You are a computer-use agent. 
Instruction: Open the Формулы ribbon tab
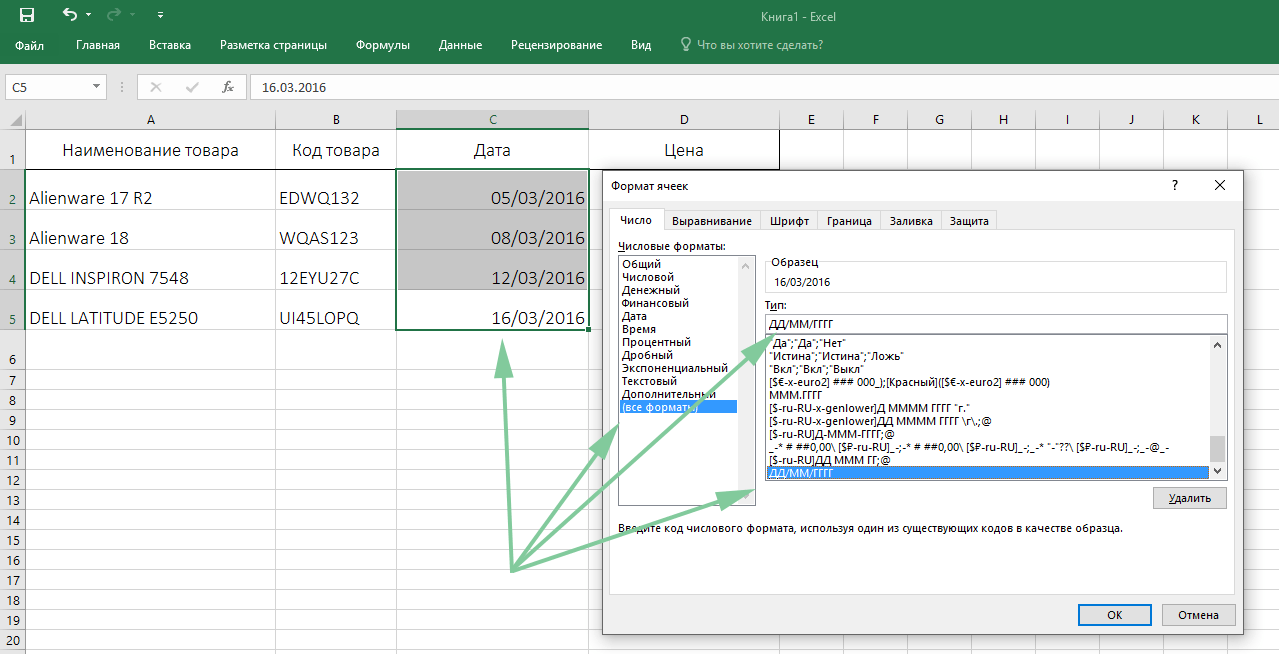[x=383, y=45]
